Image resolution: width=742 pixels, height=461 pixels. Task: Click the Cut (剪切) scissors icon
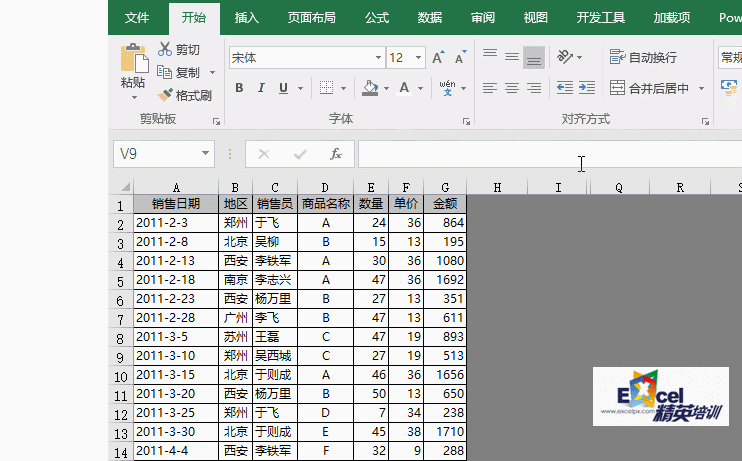[165, 49]
